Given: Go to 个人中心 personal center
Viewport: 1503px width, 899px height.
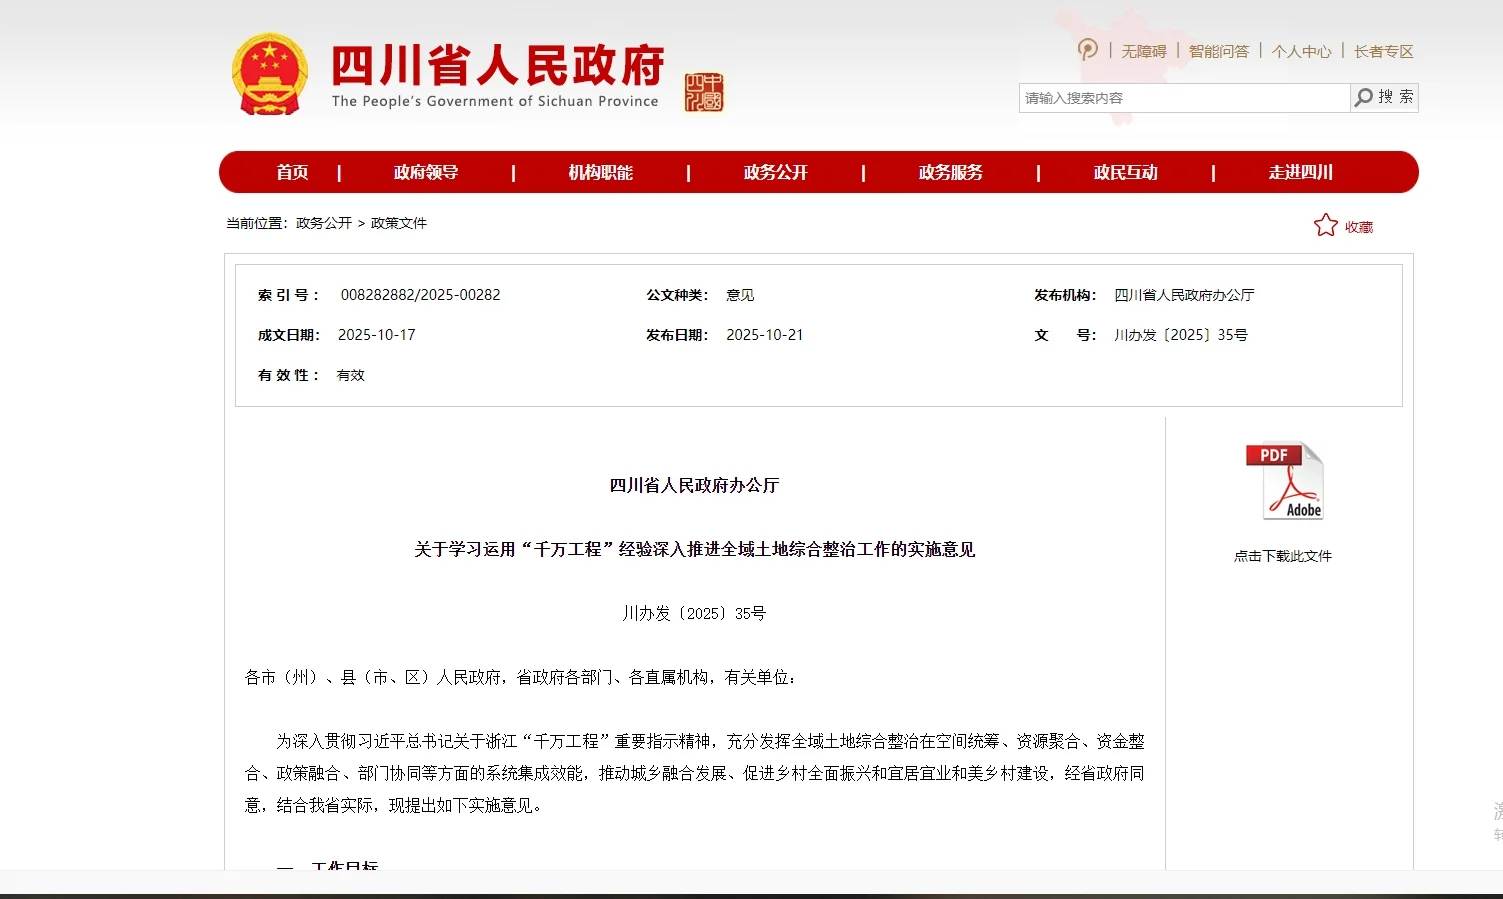Looking at the screenshot, I should (x=1301, y=51).
